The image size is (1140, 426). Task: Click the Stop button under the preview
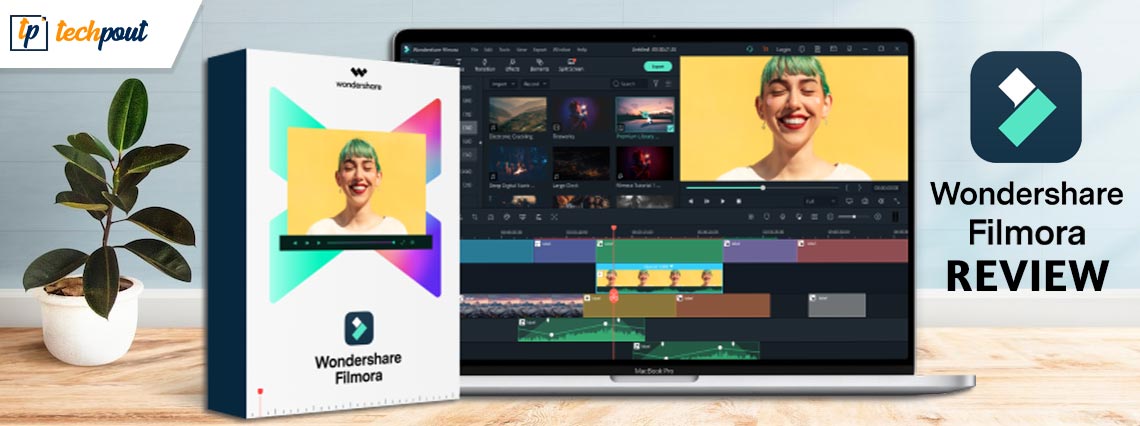739,201
